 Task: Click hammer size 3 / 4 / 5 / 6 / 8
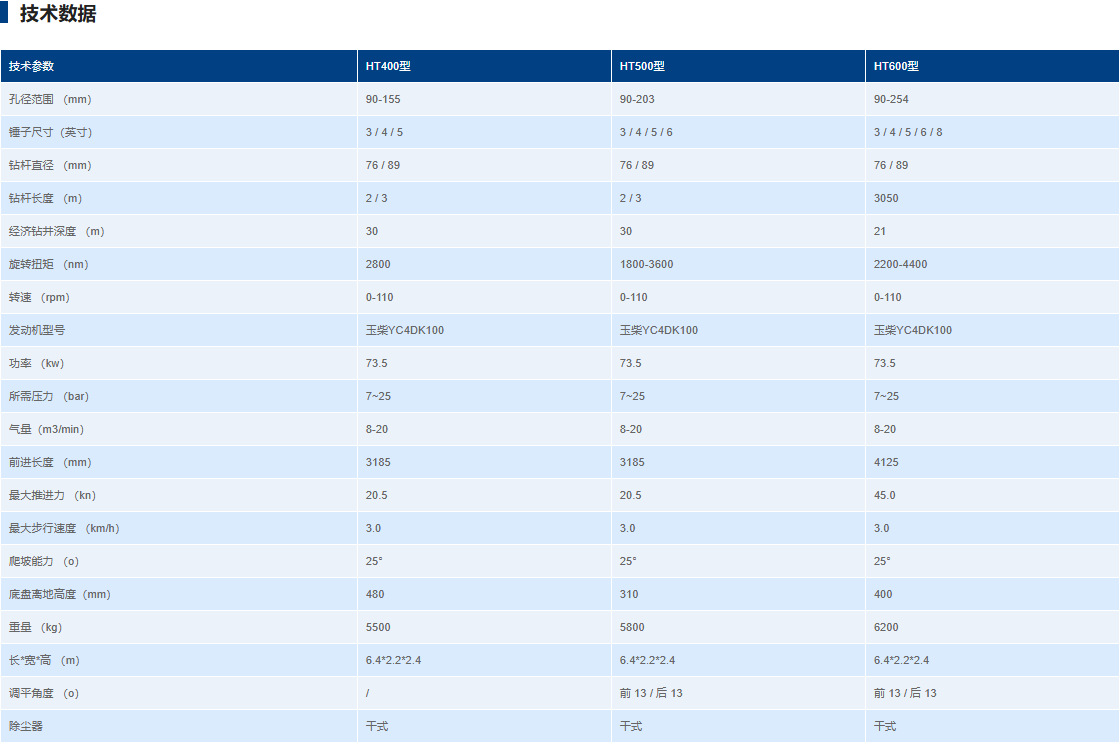point(908,132)
